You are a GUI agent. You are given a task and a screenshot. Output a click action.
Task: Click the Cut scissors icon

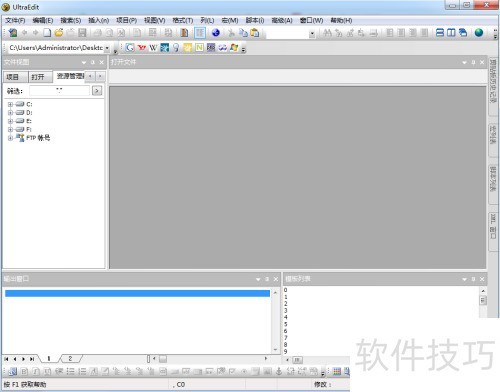point(231,33)
